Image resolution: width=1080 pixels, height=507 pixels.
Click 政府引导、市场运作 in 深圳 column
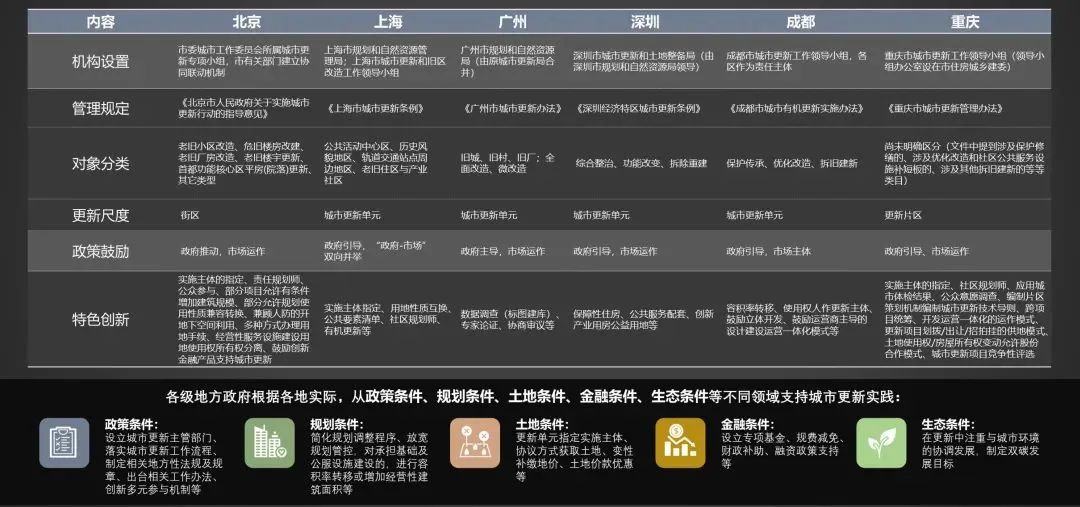(615, 251)
